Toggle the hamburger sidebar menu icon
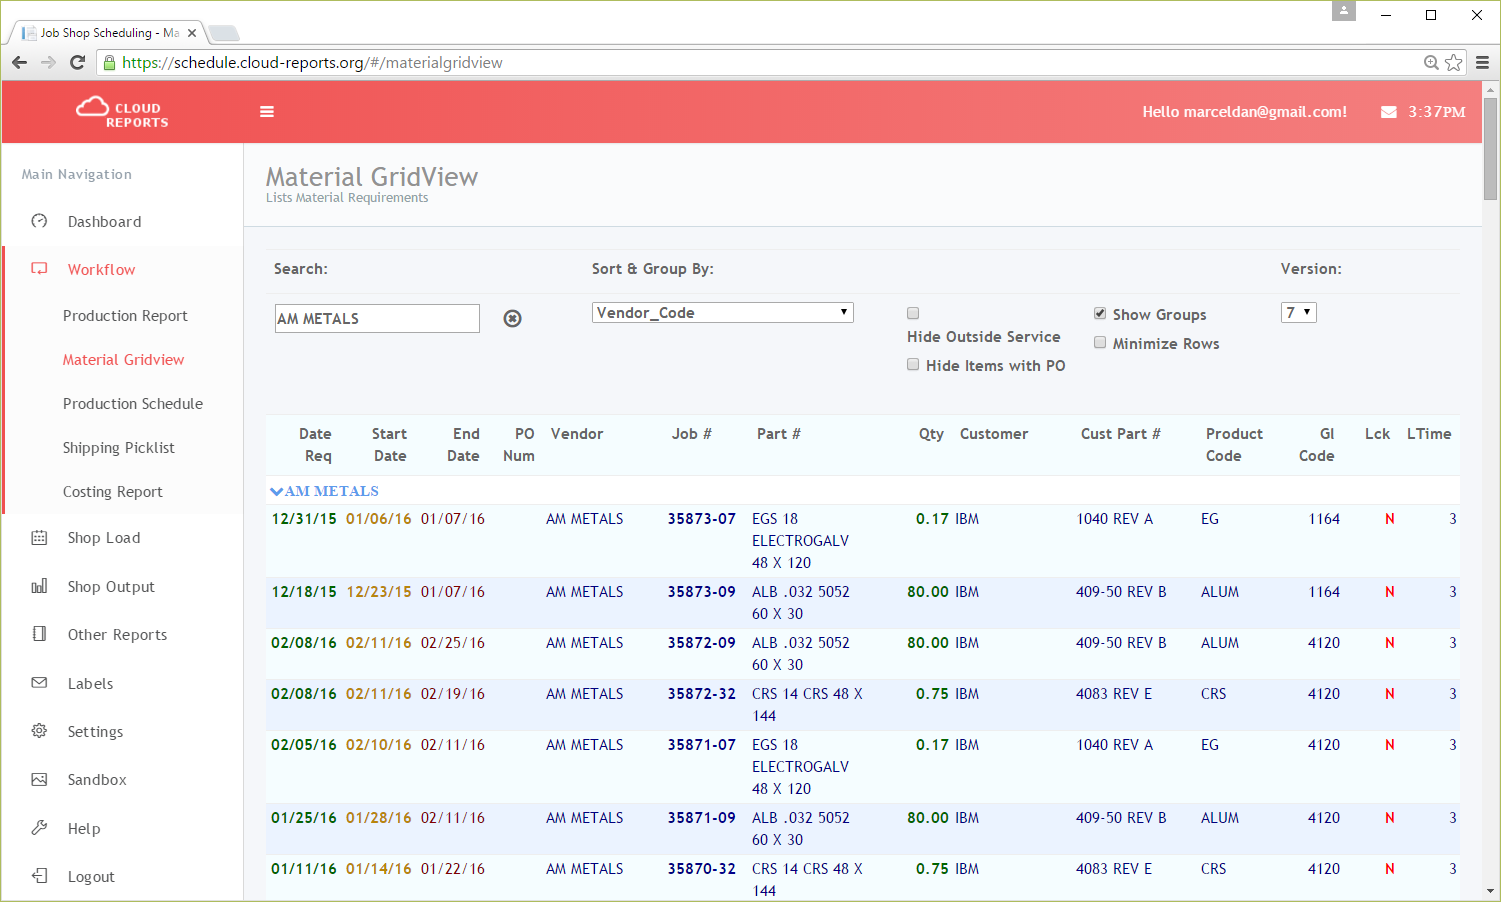 [267, 112]
